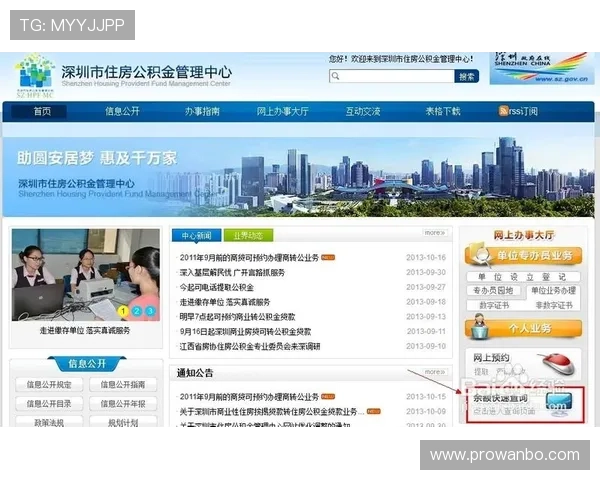This screenshot has height=480, width=600.
Task: Open notice 关于深圳市商业性住房按揭贷款转住房公积金贷款业务
Action: 272,411
